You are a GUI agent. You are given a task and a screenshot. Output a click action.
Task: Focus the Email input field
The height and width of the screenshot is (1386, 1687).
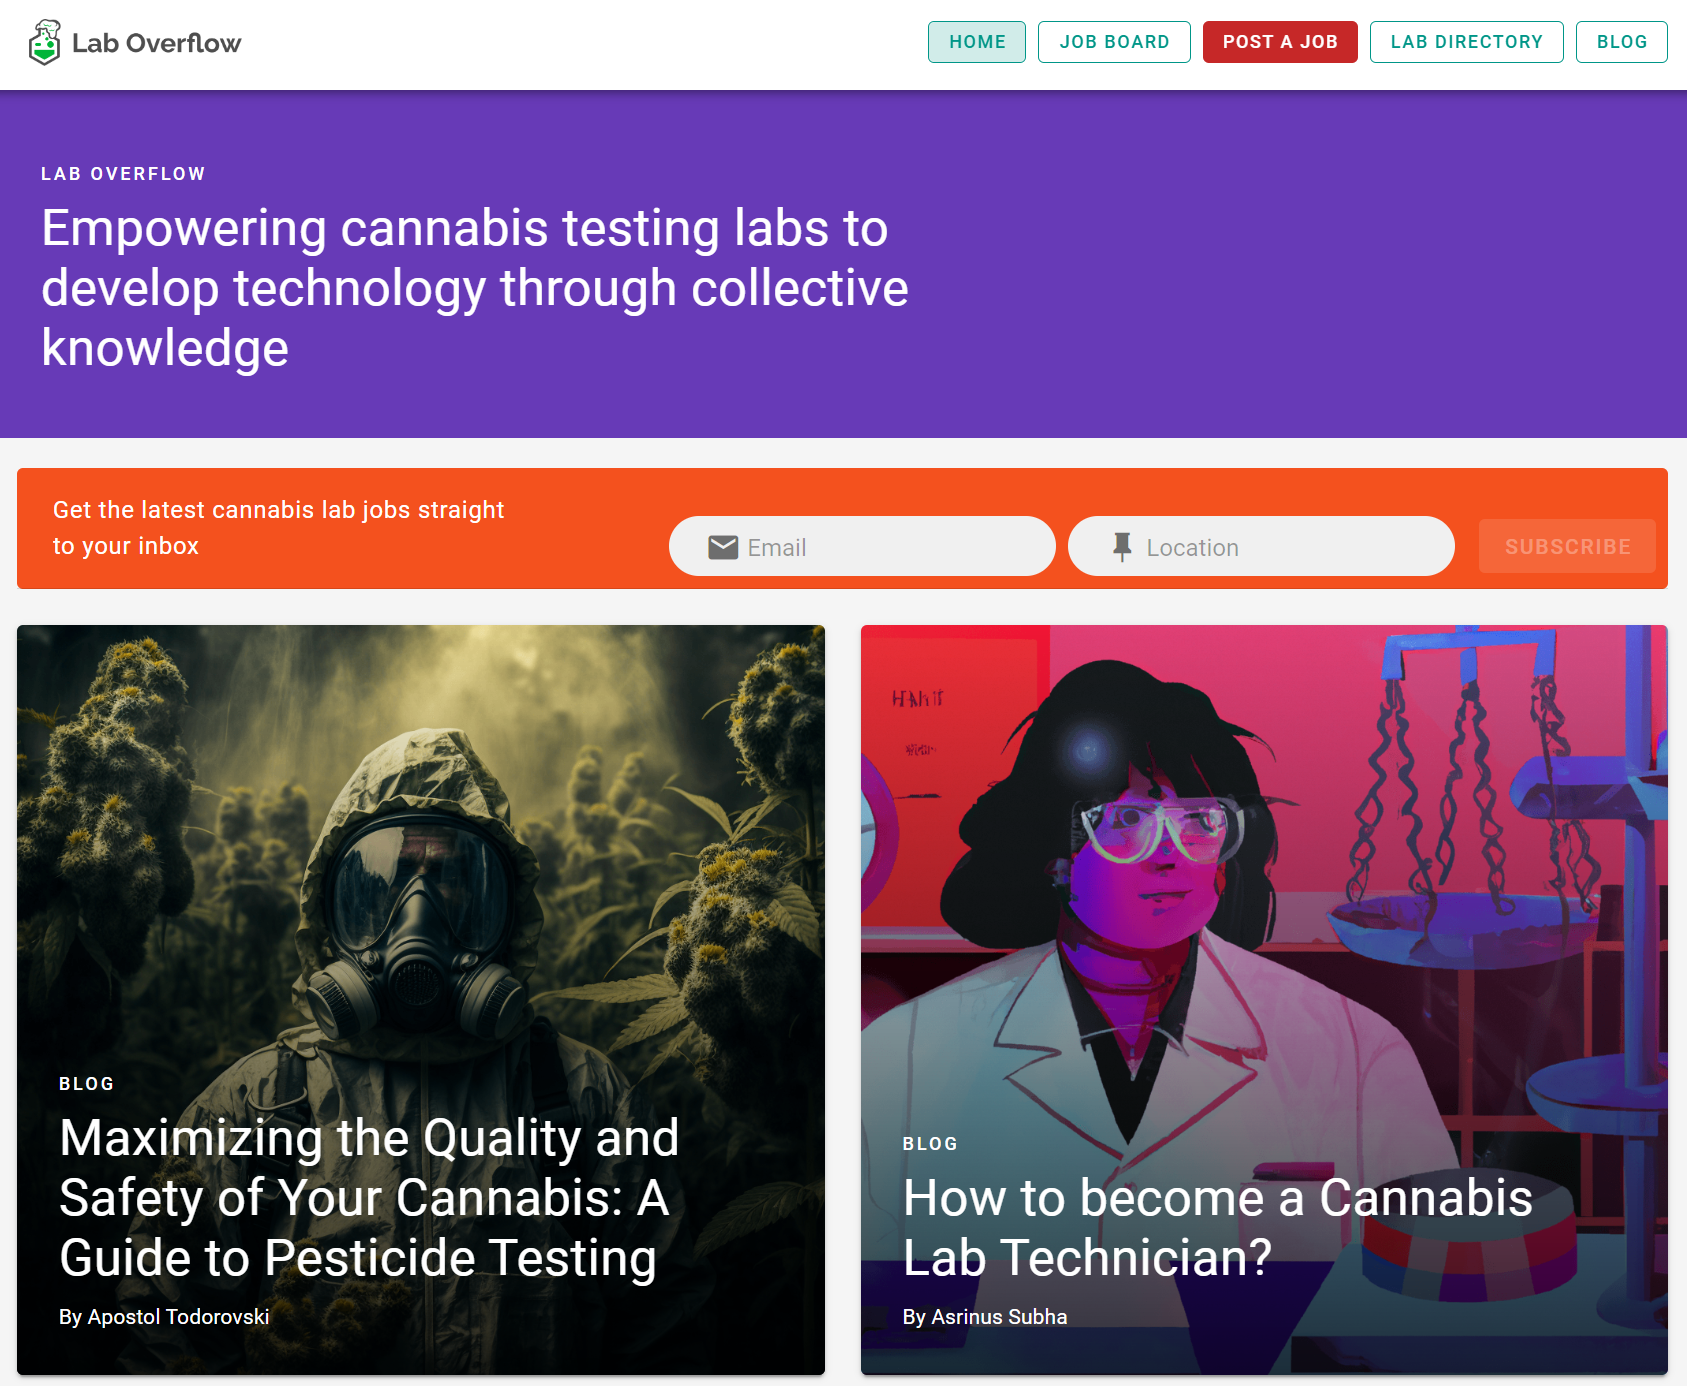(x=862, y=547)
